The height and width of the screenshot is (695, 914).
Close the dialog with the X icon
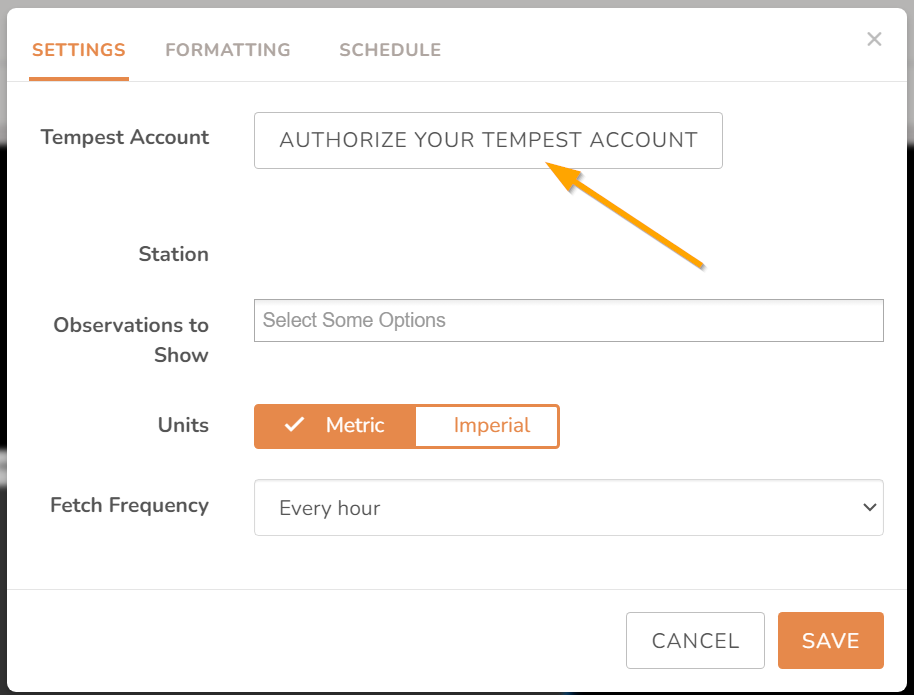(874, 39)
